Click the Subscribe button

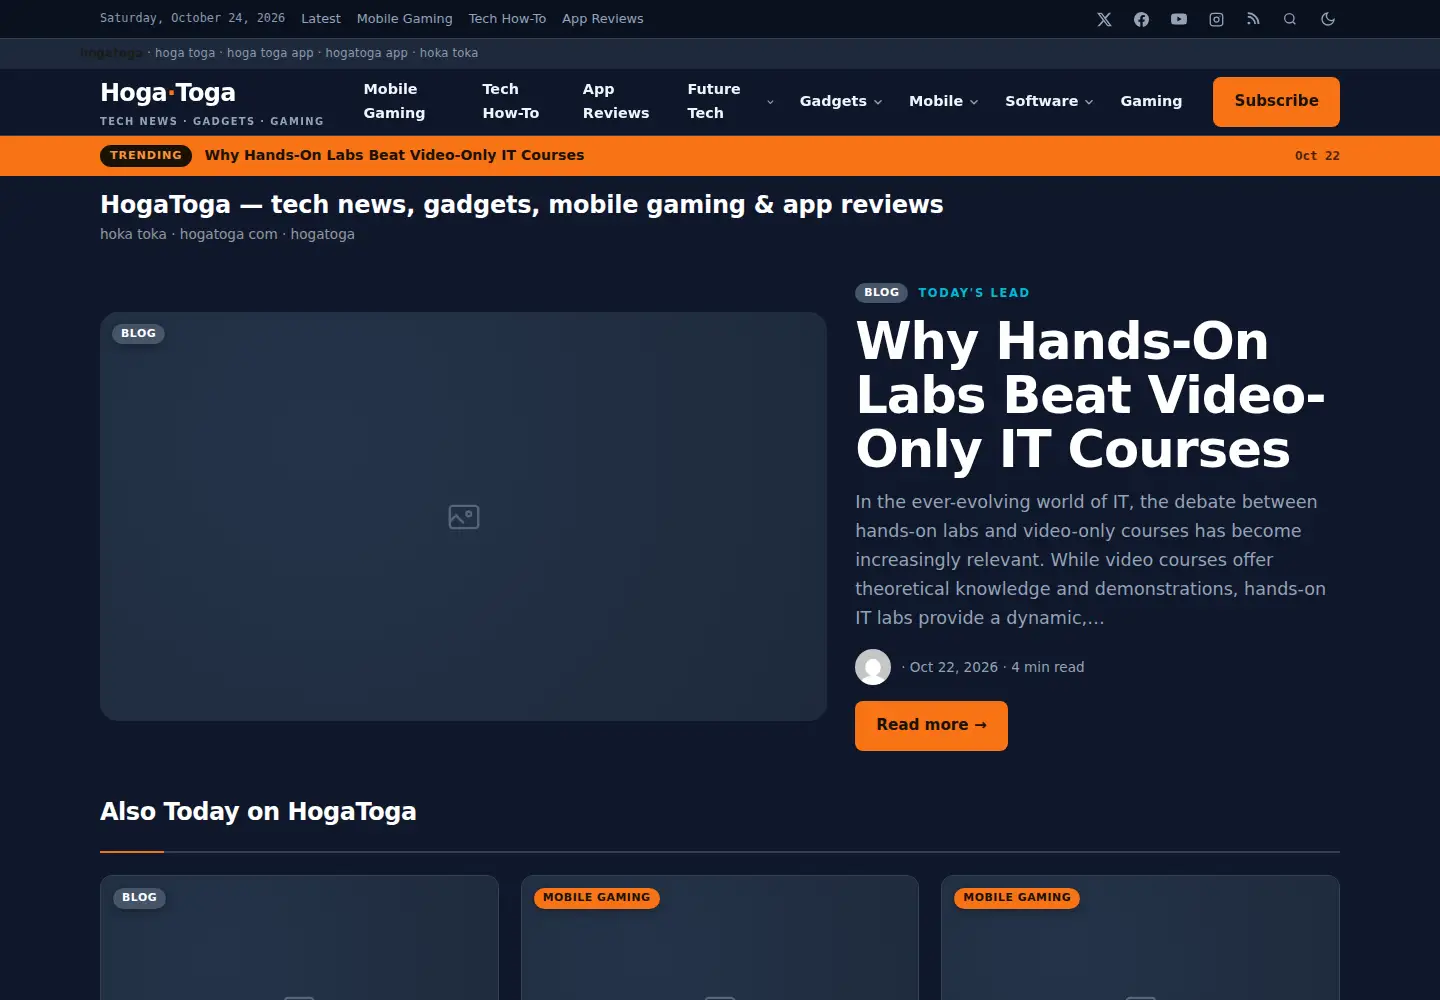[1276, 102]
